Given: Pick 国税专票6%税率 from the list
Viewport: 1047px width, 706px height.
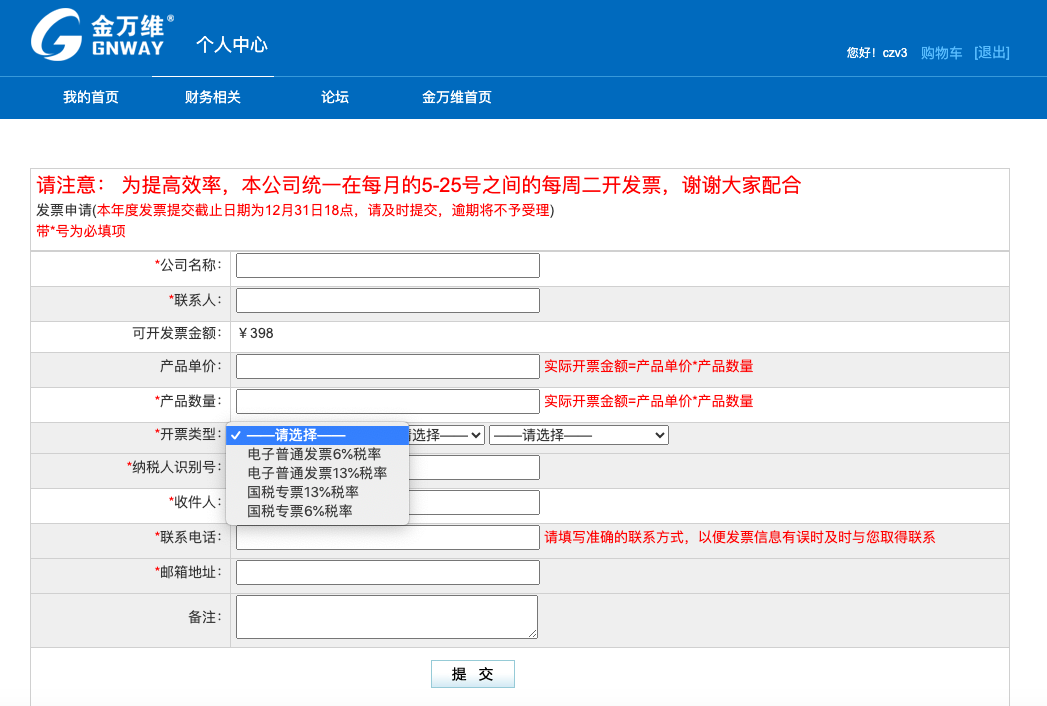Looking at the screenshot, I should (300, 511).
